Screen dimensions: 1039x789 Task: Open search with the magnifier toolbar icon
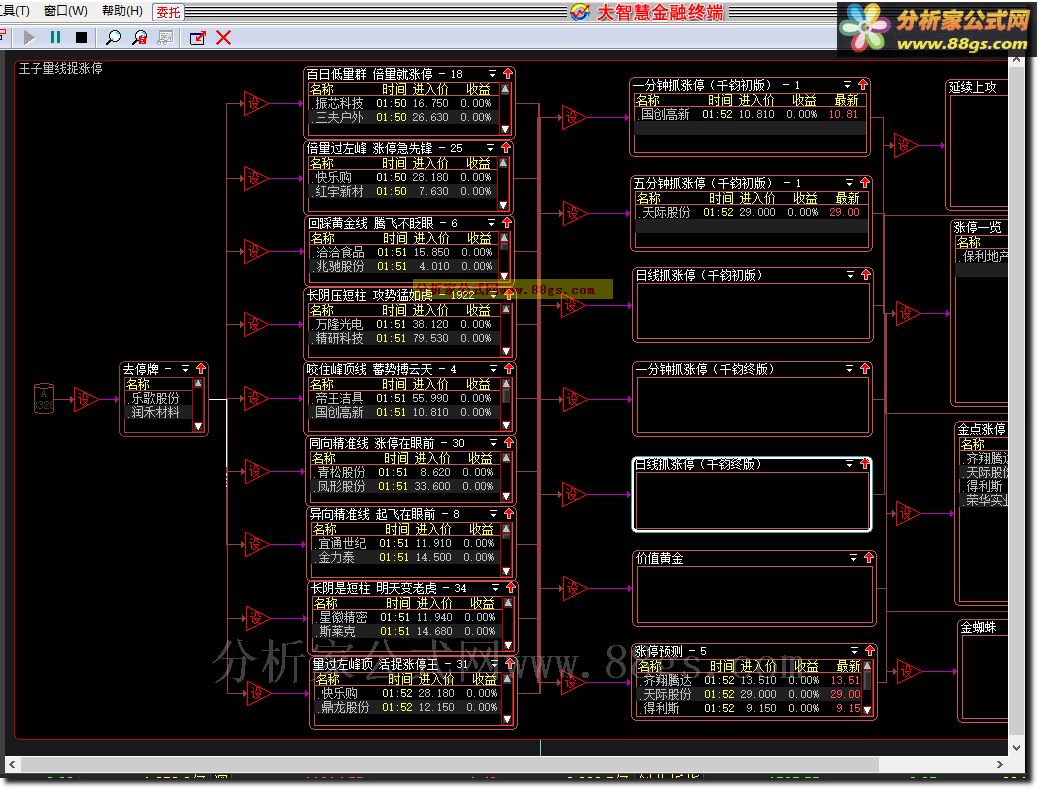point(113,38)
